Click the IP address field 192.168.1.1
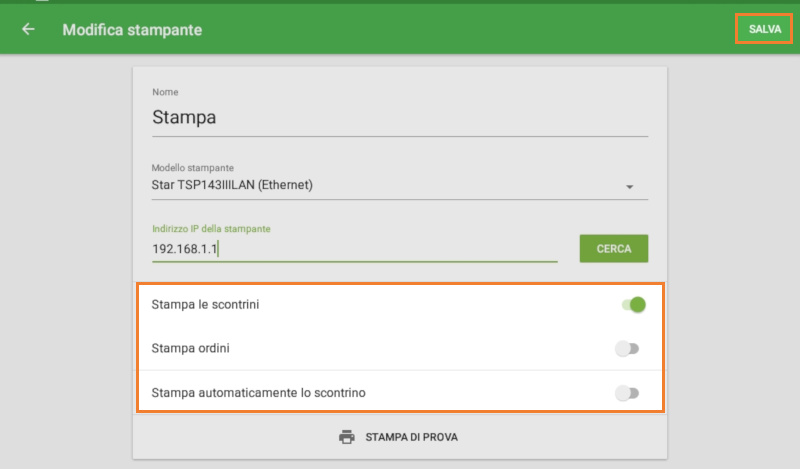The width and height of the screenshot is (800, 469). [353, 248]
